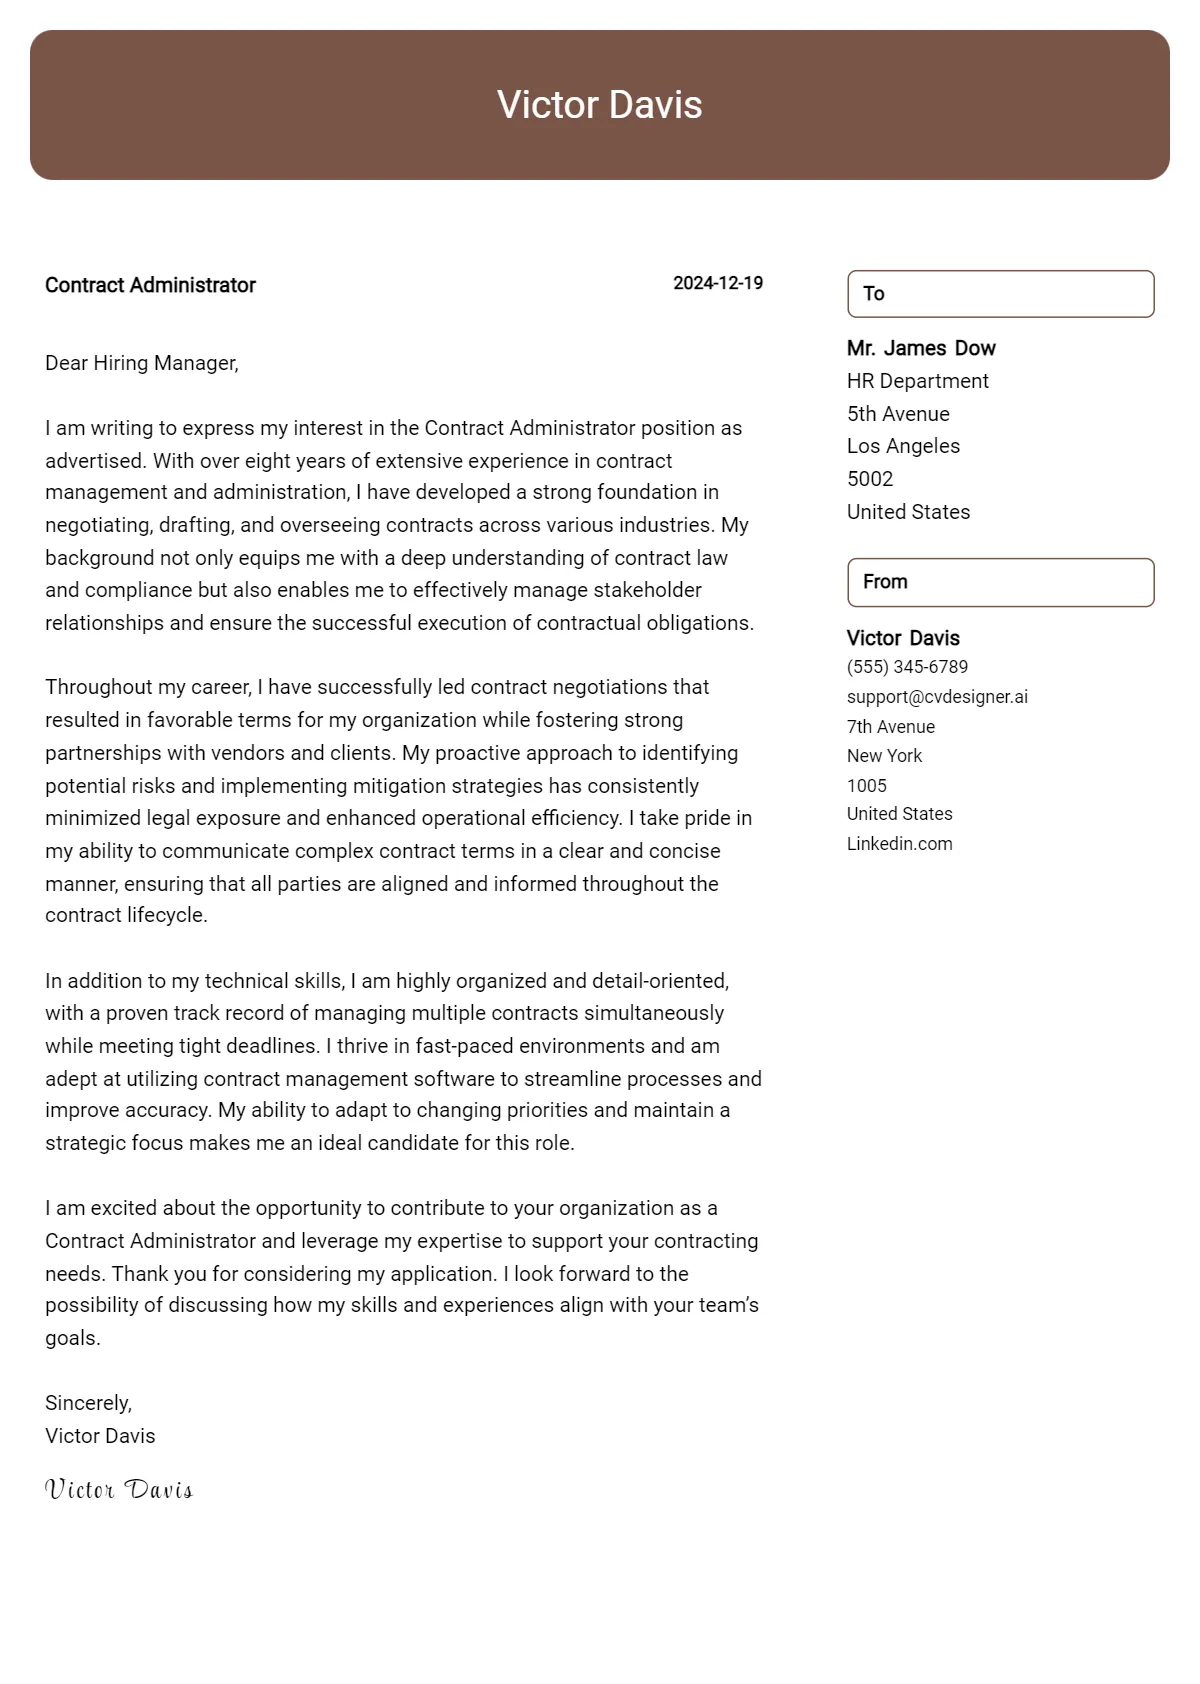The width and height of the screenshot is (1200, 1684).
Task: Click the bold Victor Davis name under From
Action: pos(903,638)
